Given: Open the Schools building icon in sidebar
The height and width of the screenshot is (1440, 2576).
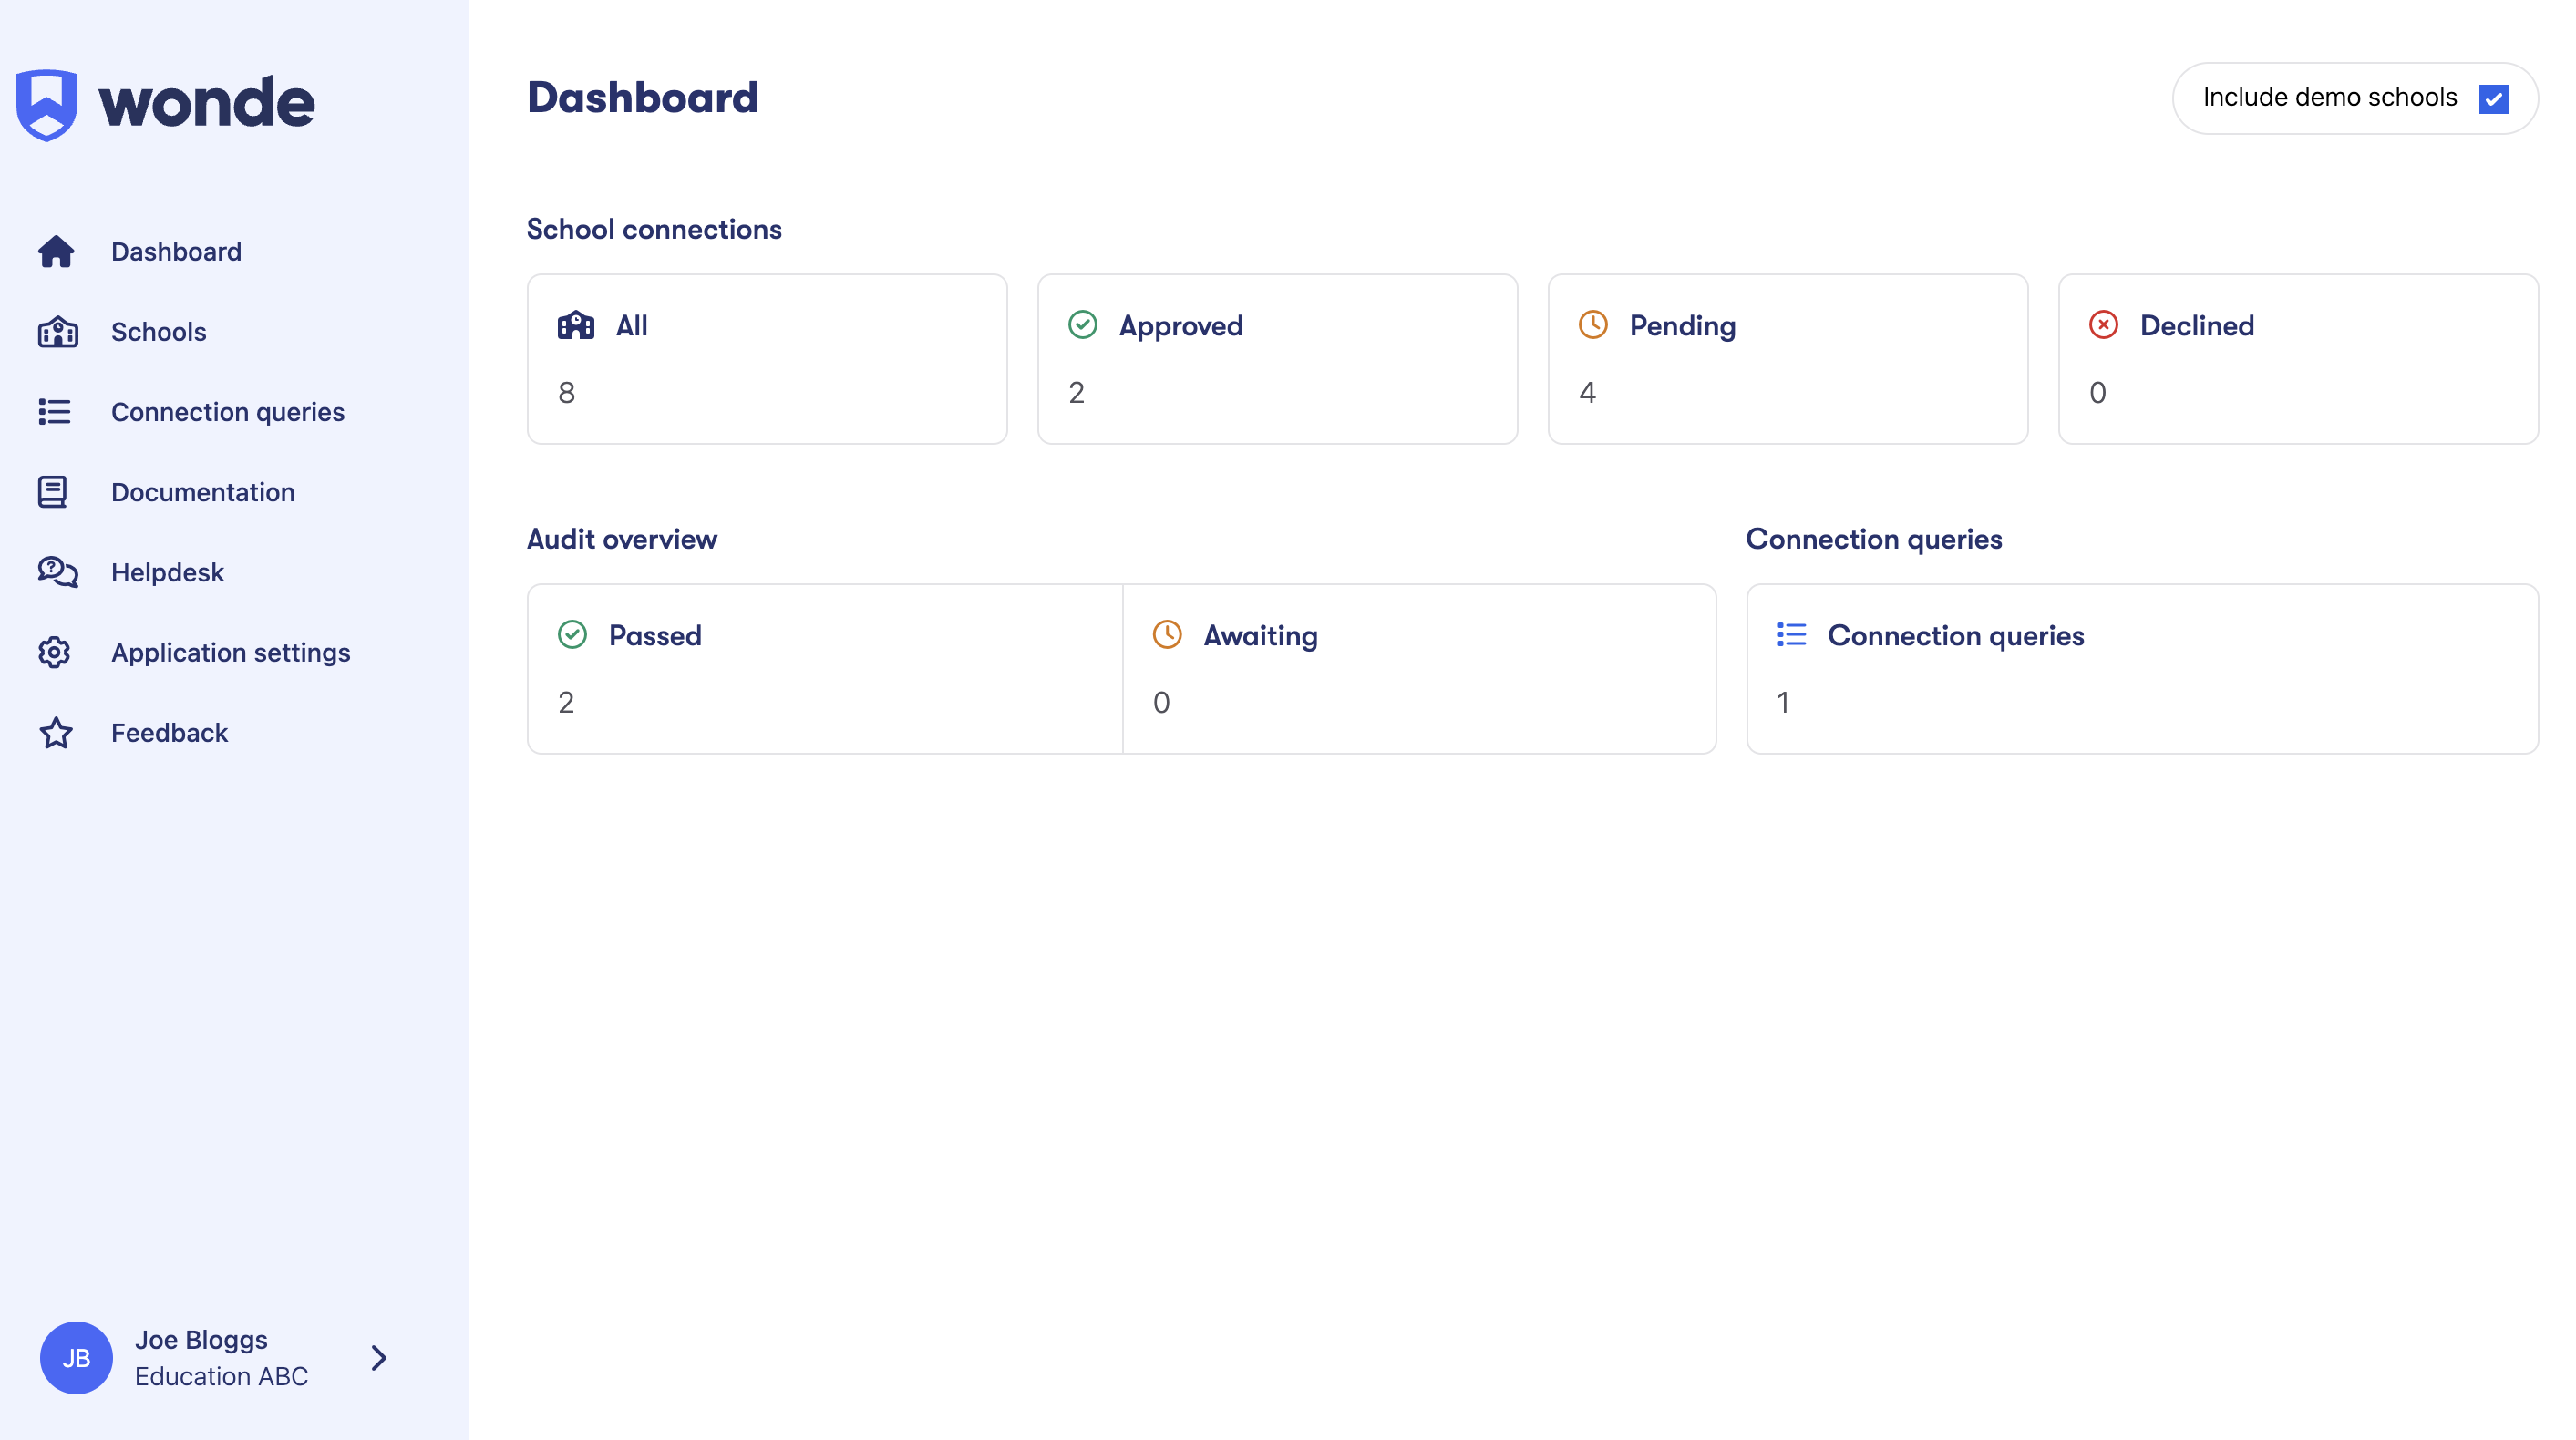Looking at the screenshot, I should (x=57, y=332).
